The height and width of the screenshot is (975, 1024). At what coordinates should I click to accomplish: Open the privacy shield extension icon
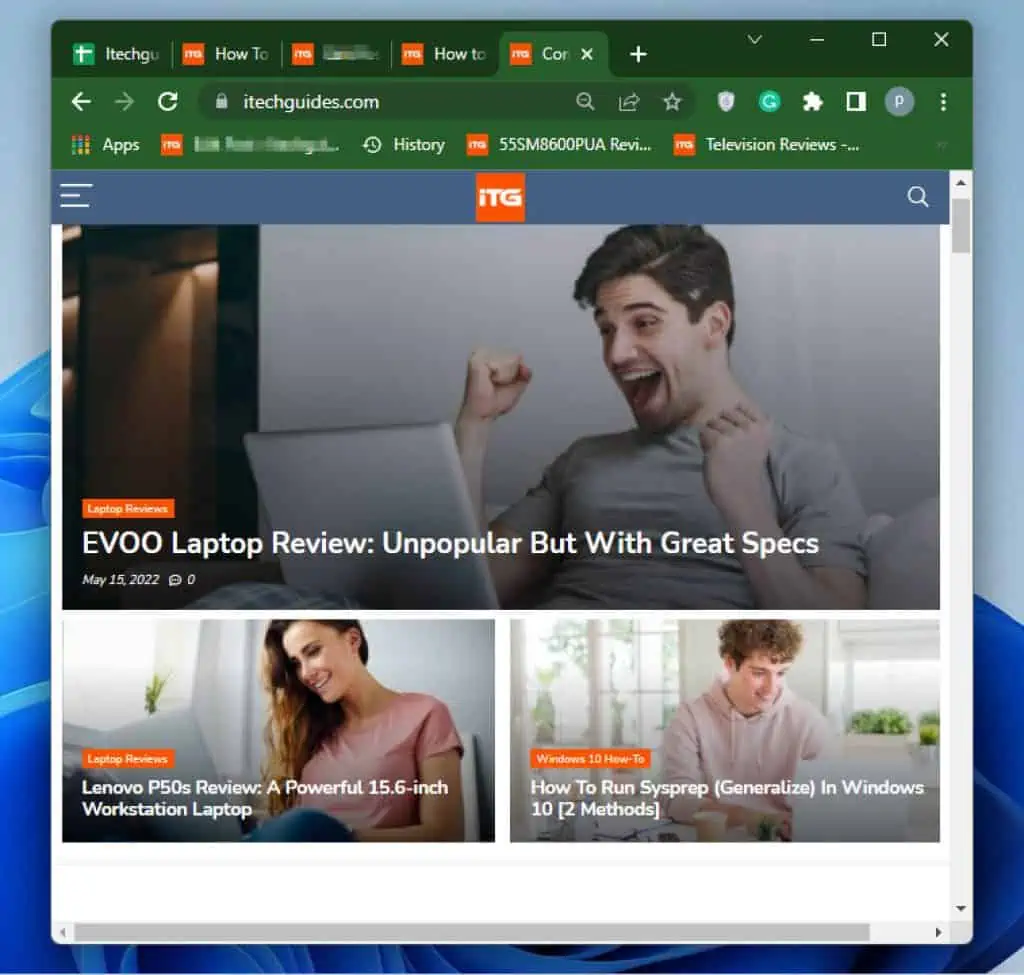click(726, 101)
